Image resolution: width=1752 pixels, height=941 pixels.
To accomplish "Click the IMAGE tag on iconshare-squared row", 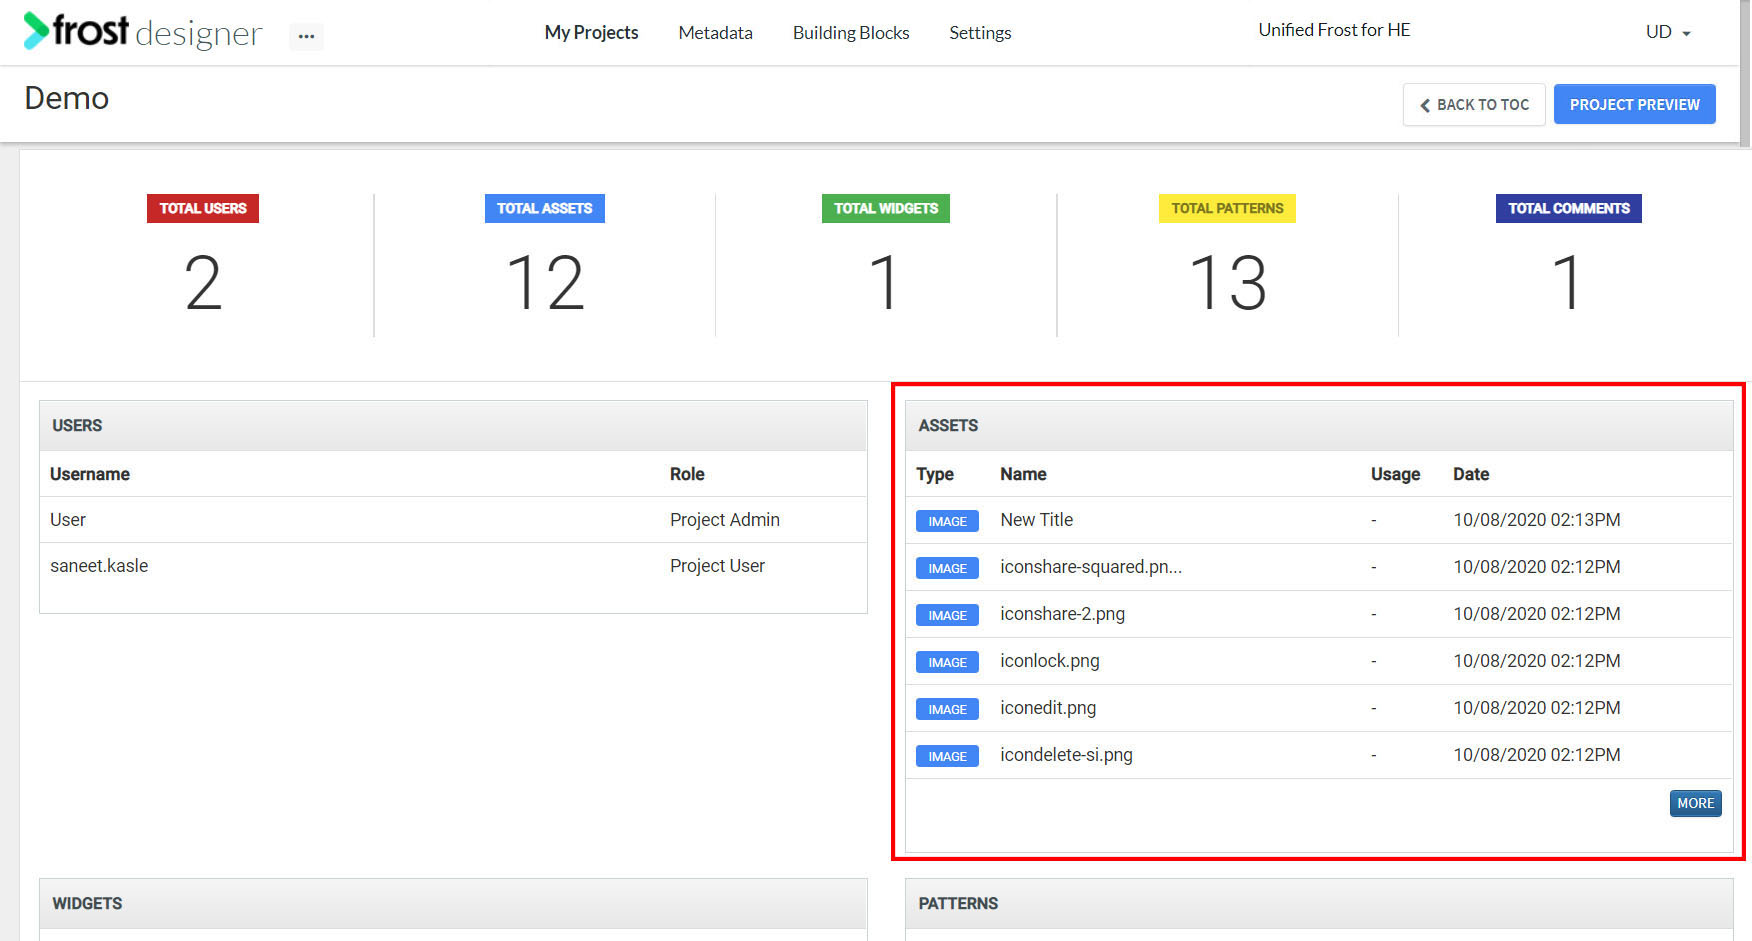I will click(x=947, y=568).
